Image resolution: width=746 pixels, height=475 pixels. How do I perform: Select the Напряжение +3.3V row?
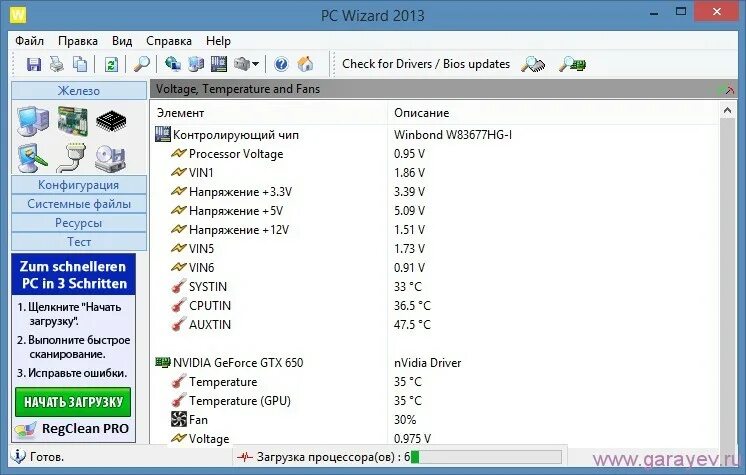(x=434, y=192)
